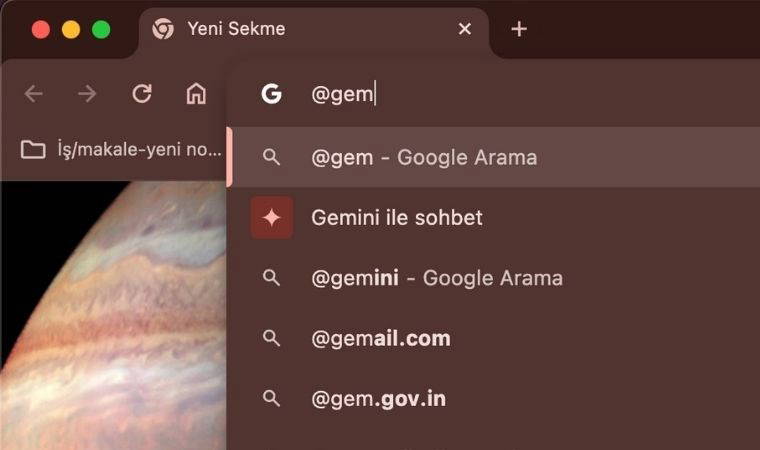Image resolution: width=760 pixels, height=450 pixels.
Task: Click the Jupiter background image
Action: click(x=110, y=320)
